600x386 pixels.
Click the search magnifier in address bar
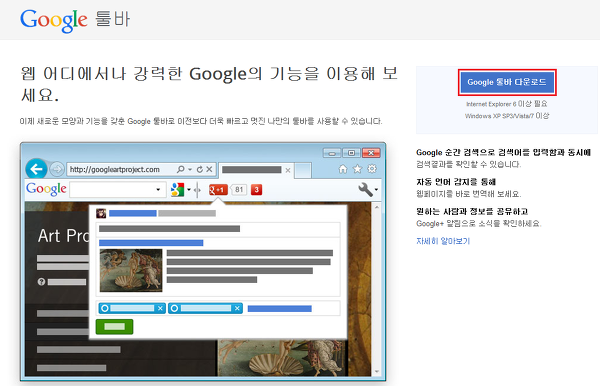coord(181,169)
